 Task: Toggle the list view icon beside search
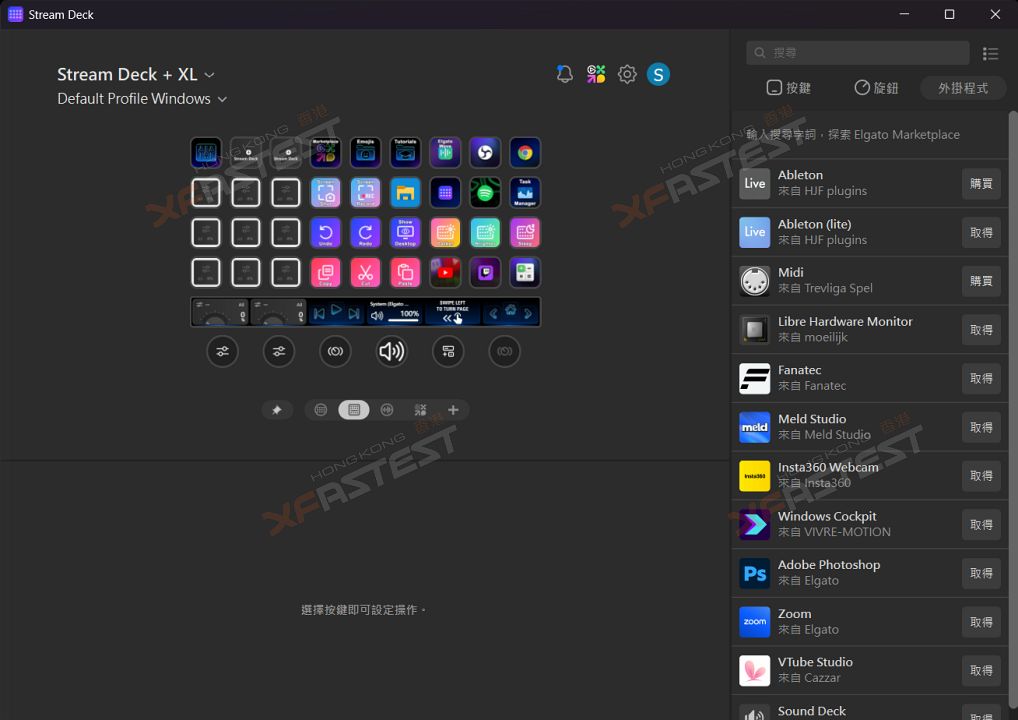tap(990, 53)
